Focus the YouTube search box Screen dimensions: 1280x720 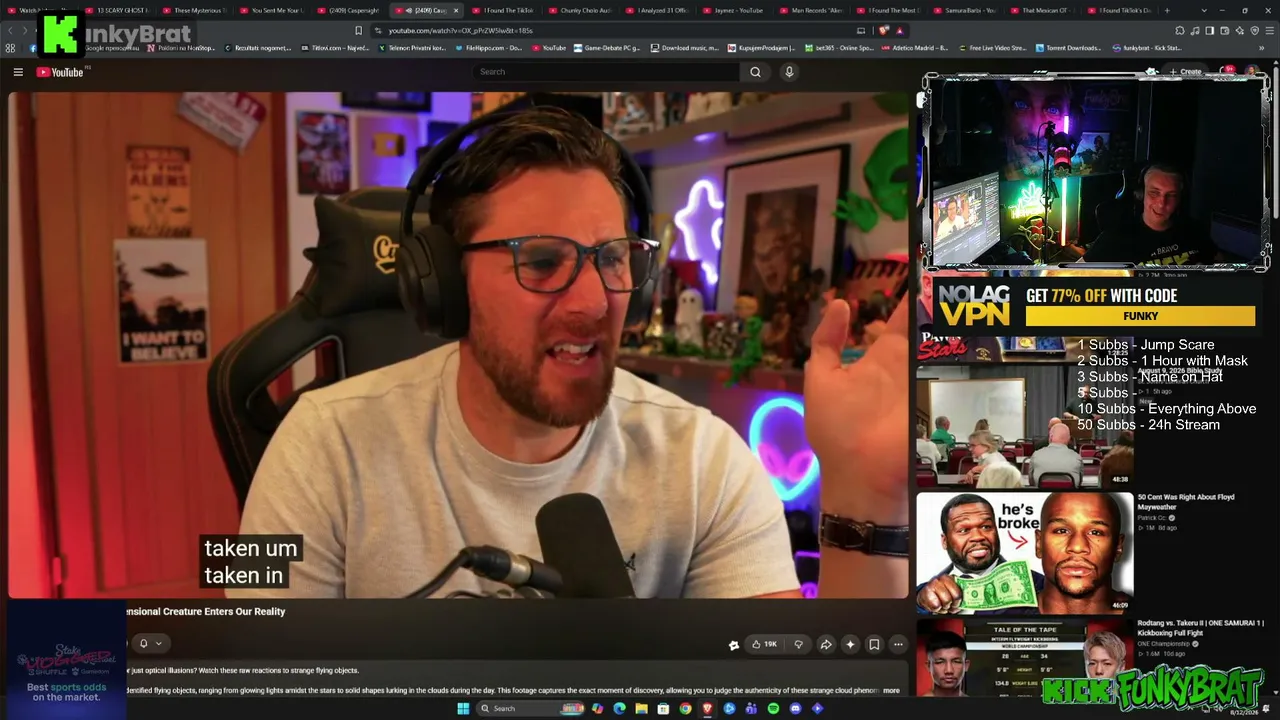606,72
